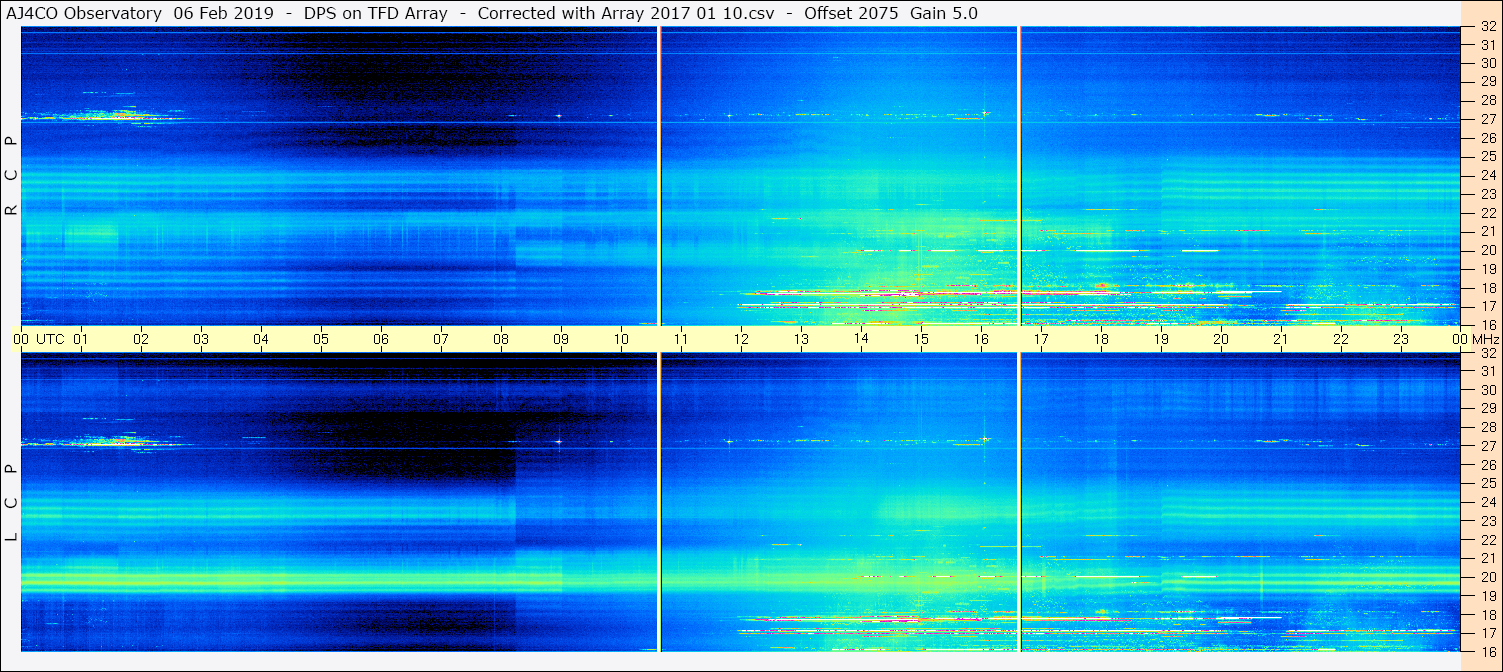Click the AJ4CO Observatory title text

(84, 13)
